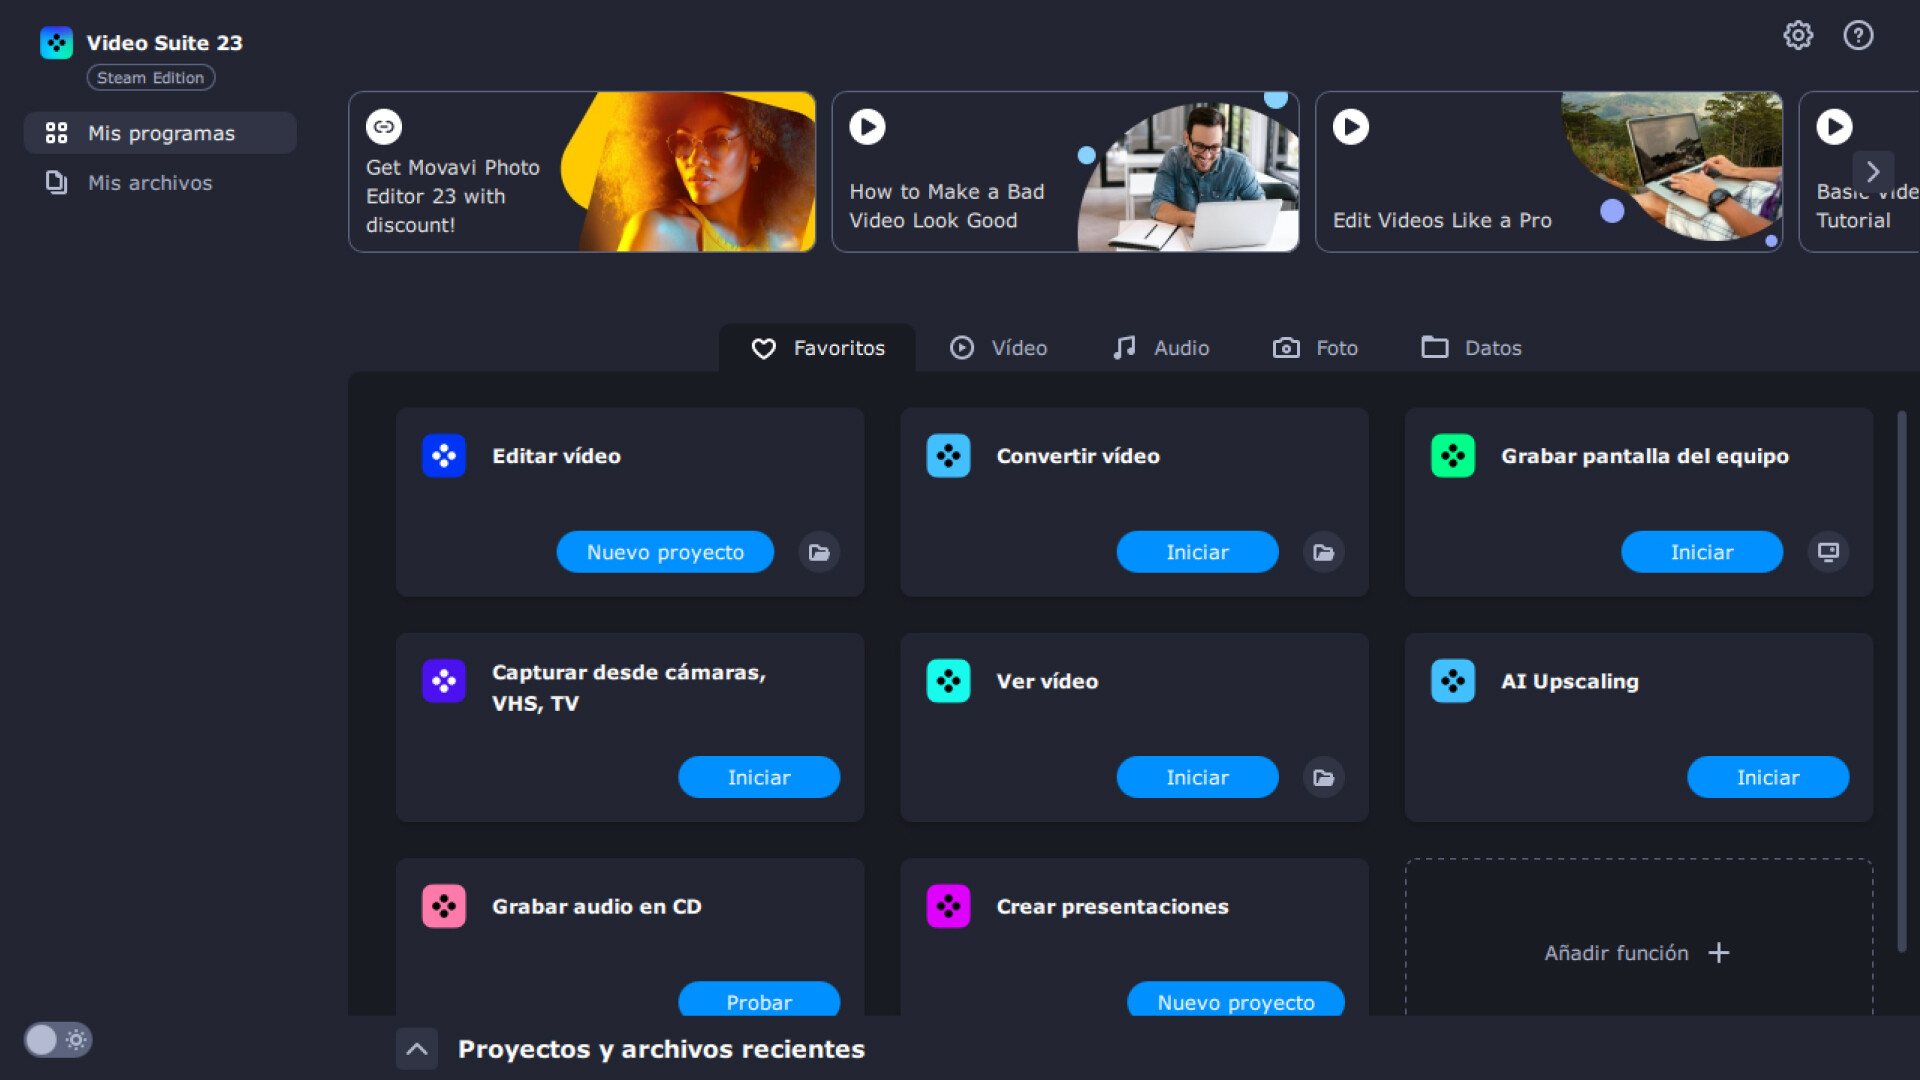Open folder icon in Editar vídeo card
1920x1080 pixels.
(x=819, y=552)
